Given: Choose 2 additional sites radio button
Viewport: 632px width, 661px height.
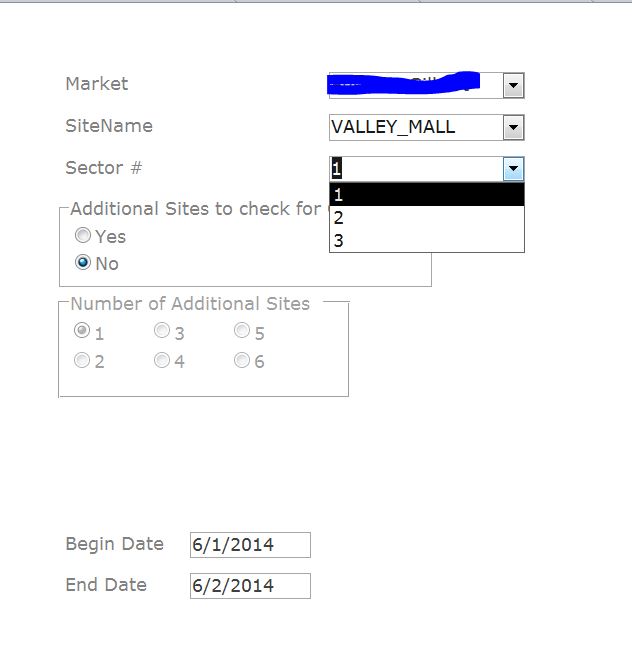Looking at the screenshot, I should point(82,360).
